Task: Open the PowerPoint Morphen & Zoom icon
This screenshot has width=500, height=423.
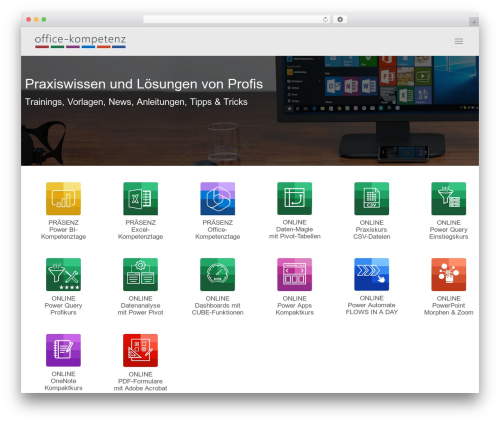Action: (448, 274)
